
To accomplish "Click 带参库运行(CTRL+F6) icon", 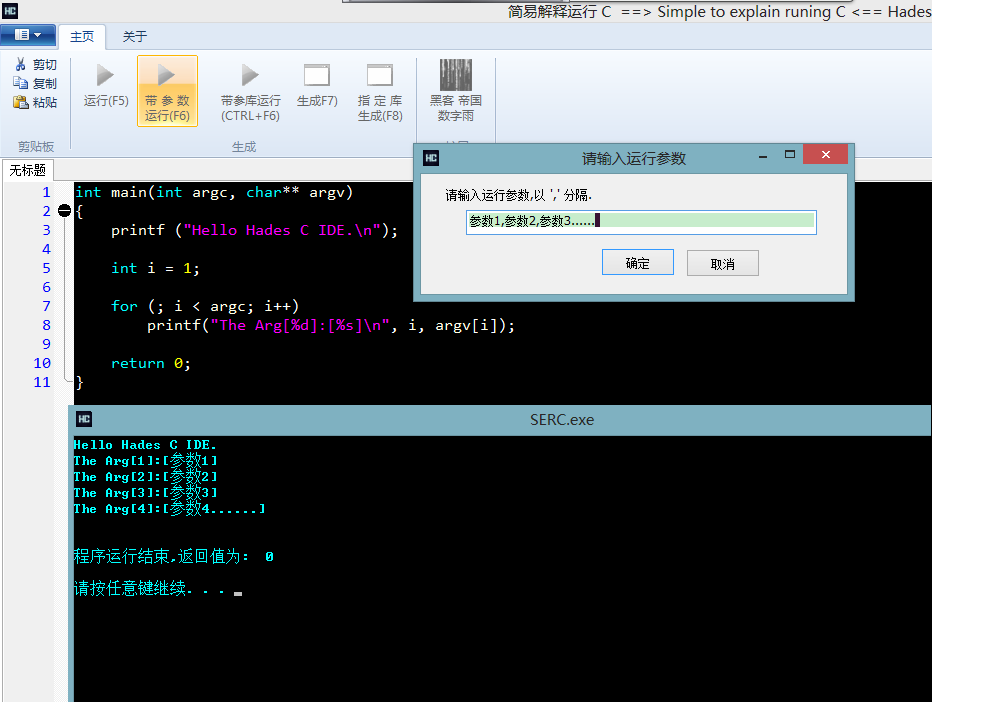I will coord(250,76).
